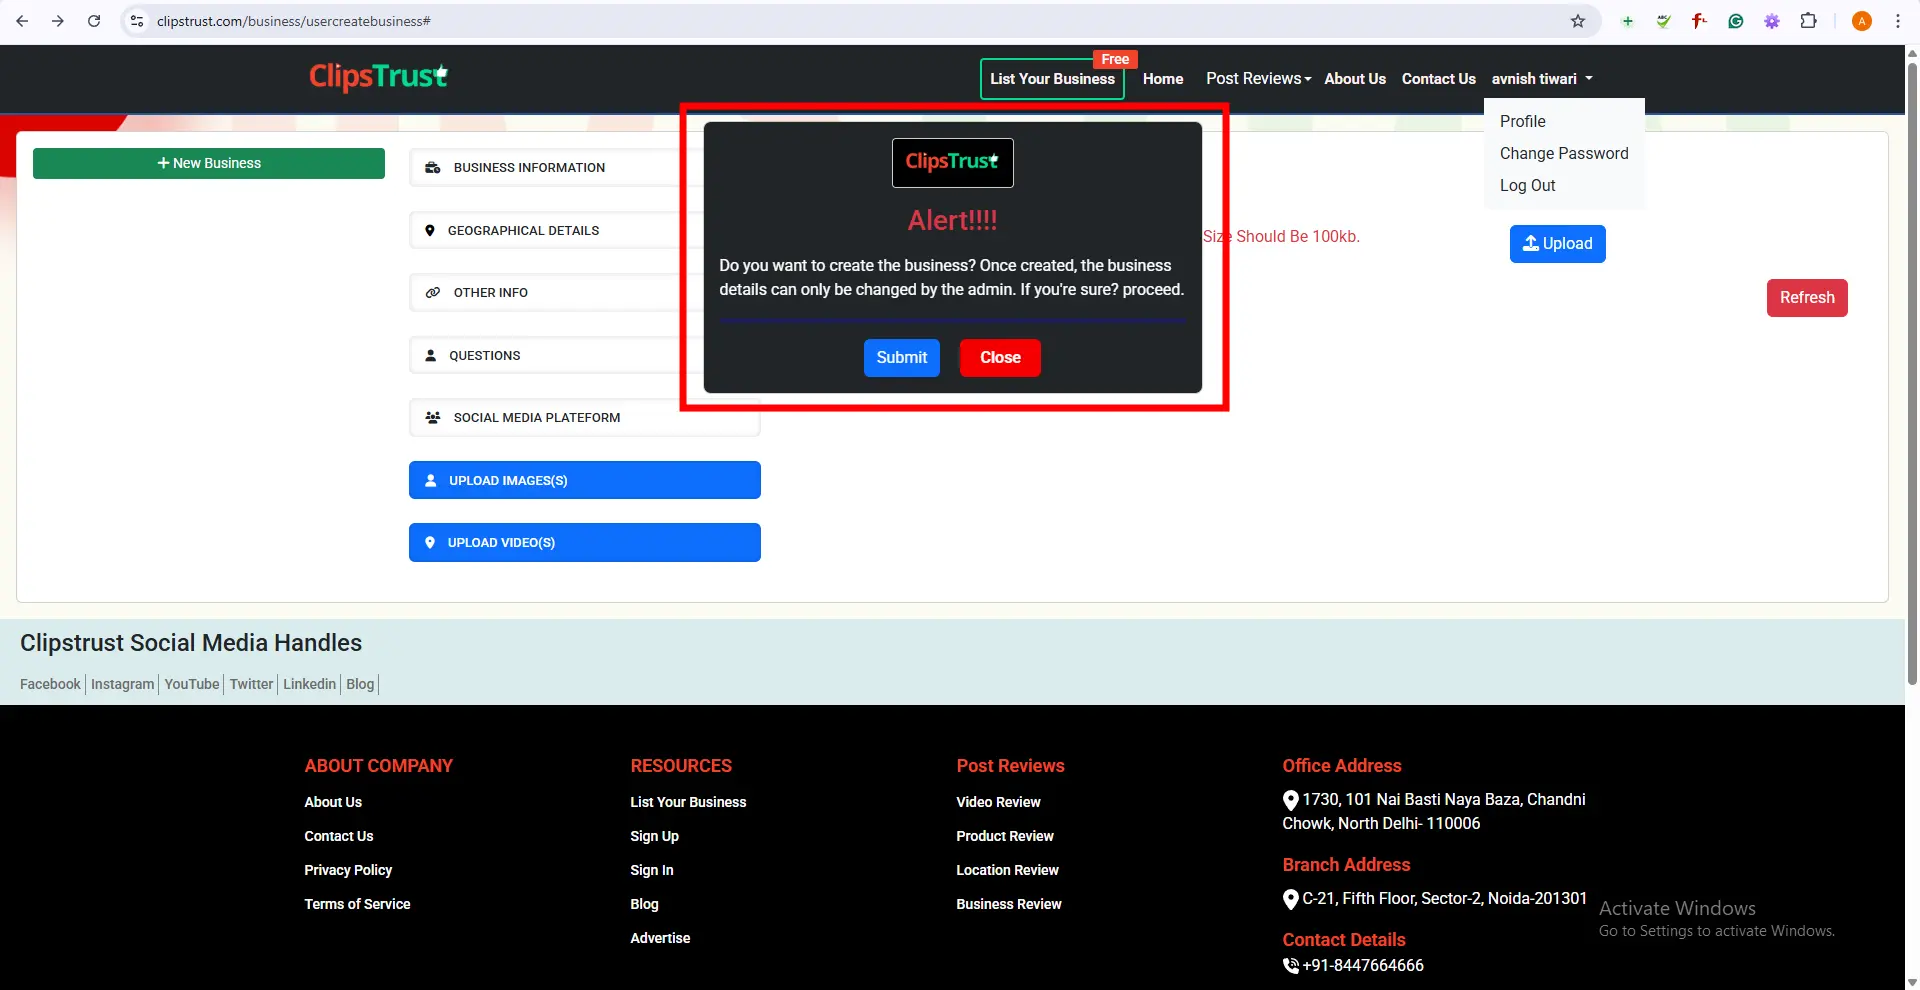
Task: Open the Sign Up footer link
Action: click(x=654, y=836)
